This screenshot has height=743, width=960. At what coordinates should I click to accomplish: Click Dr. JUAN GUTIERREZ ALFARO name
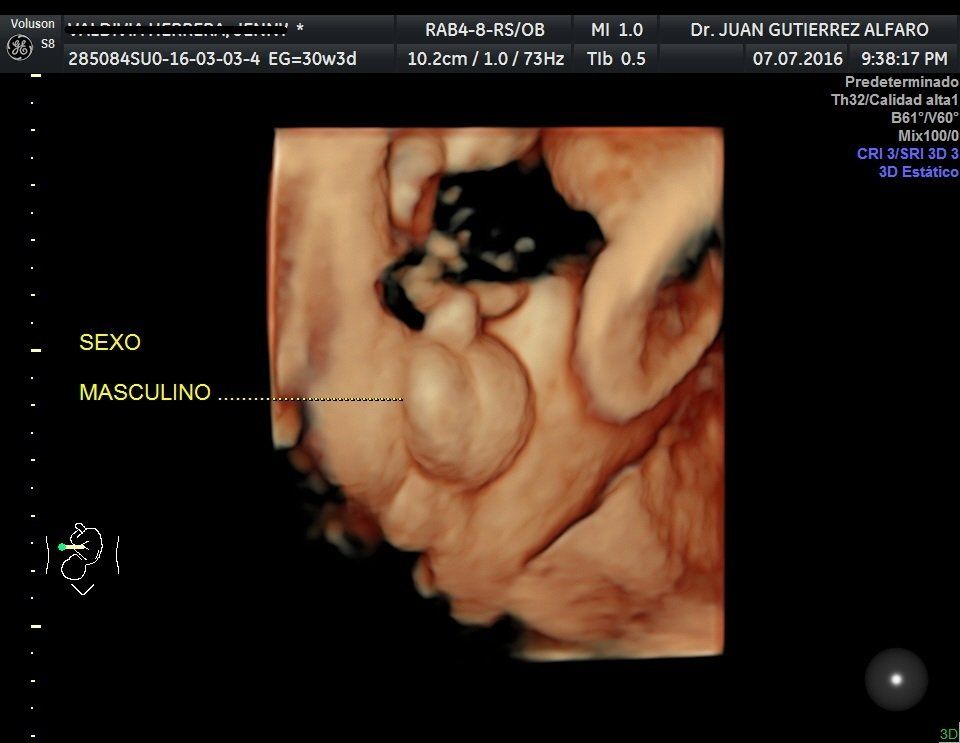tap(809, 29)
